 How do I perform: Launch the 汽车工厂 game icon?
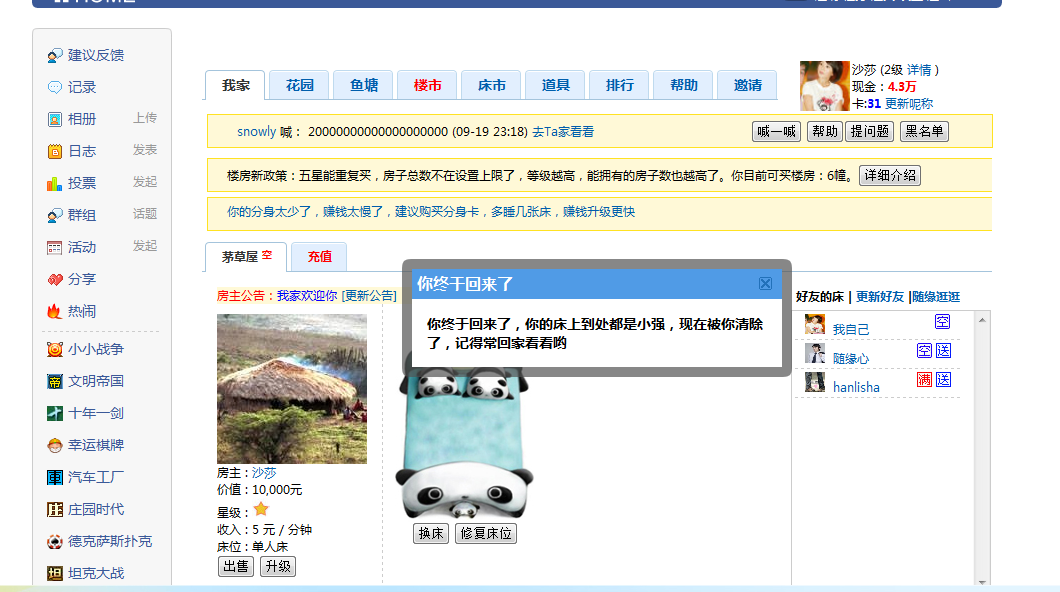pos(55,478)
